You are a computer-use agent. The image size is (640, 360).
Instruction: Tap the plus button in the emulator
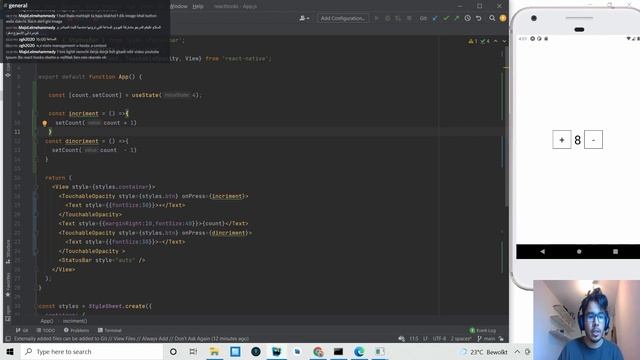pos(562,140)
